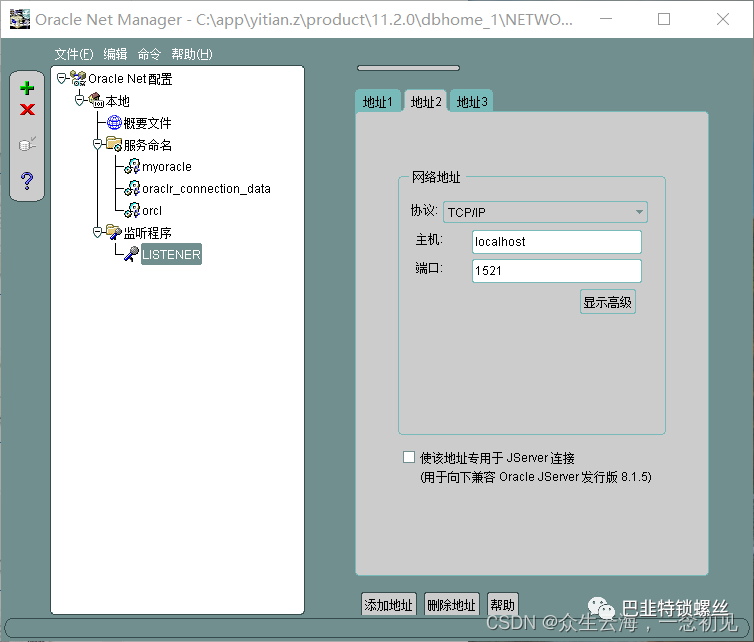Click the 主机 localhost input field
The image size is (754, 642).
point(557,241)
